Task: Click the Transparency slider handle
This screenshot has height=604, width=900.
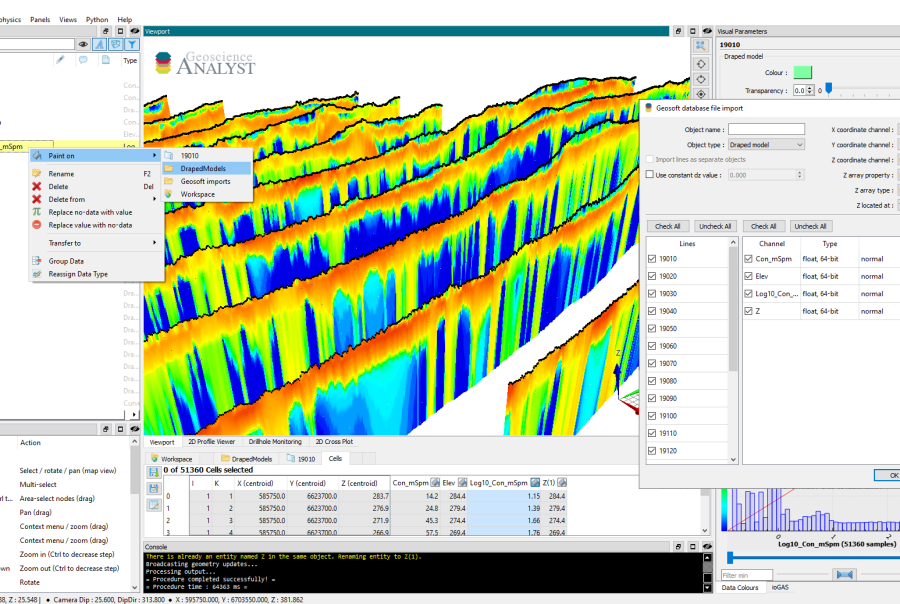Action: coord(828,88)
